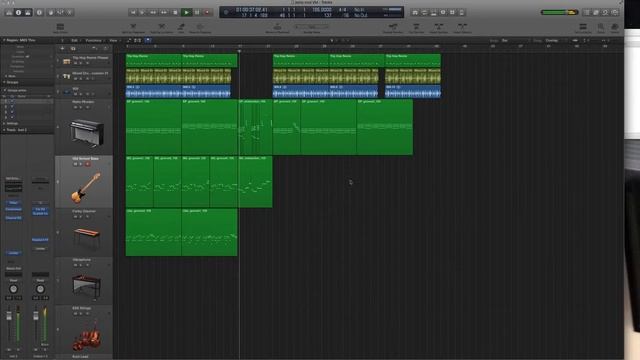Open the Loop Browser button

pos(605,13)
